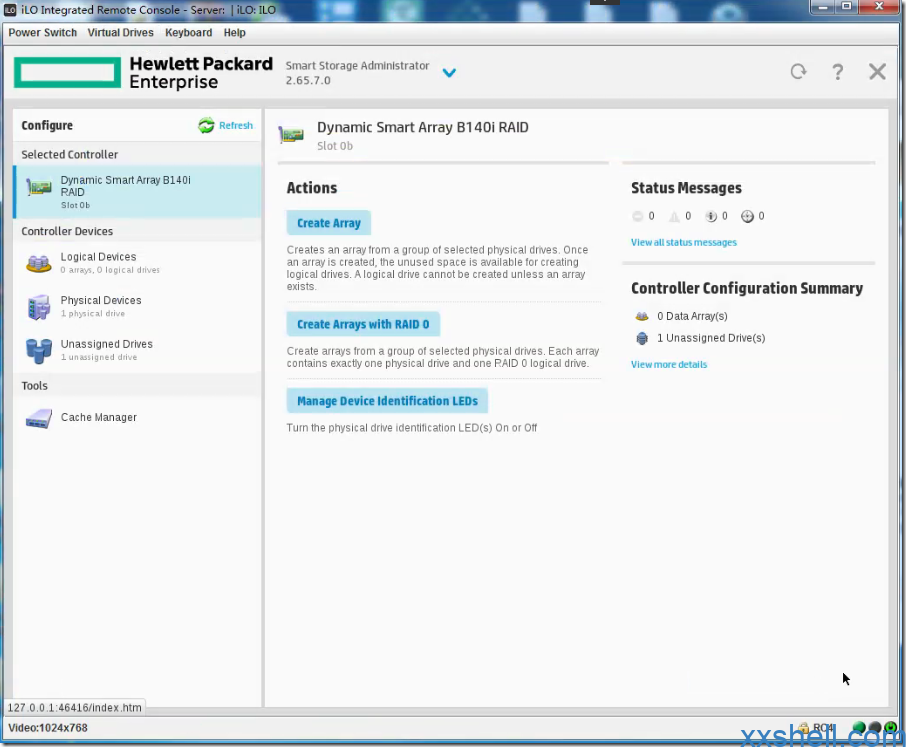Open the Power Switch menu
906x747 pixels.
tap(43, 33)
